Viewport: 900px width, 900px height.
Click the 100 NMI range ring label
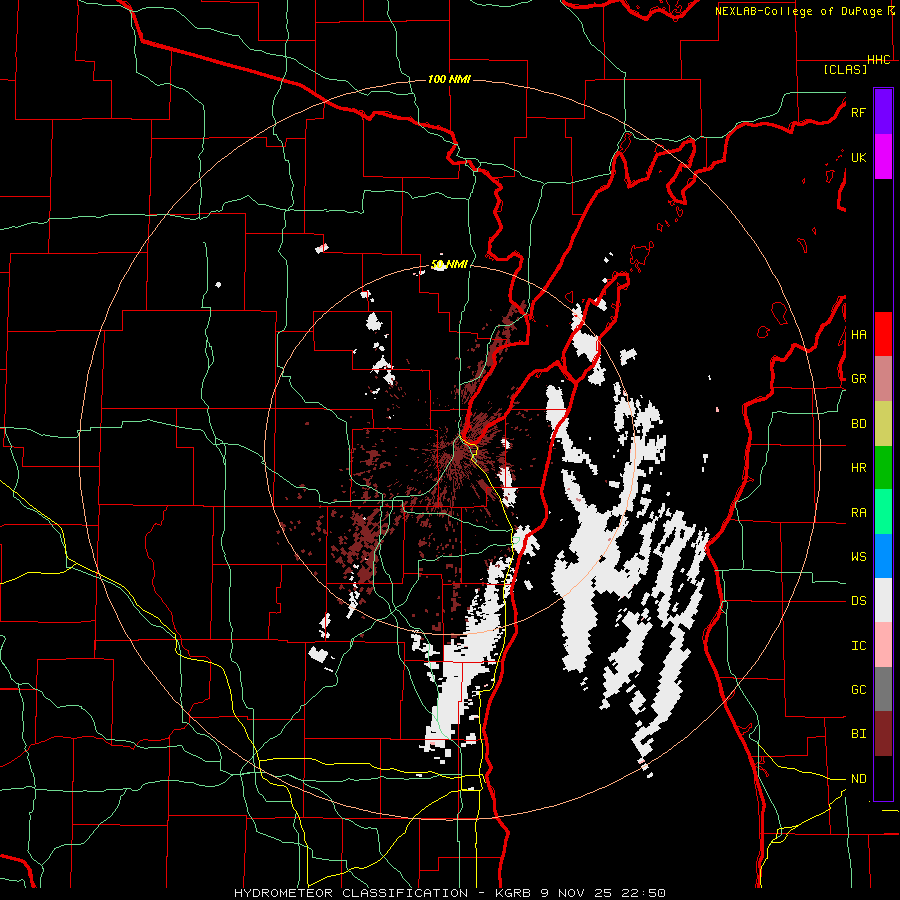point(449,79)
